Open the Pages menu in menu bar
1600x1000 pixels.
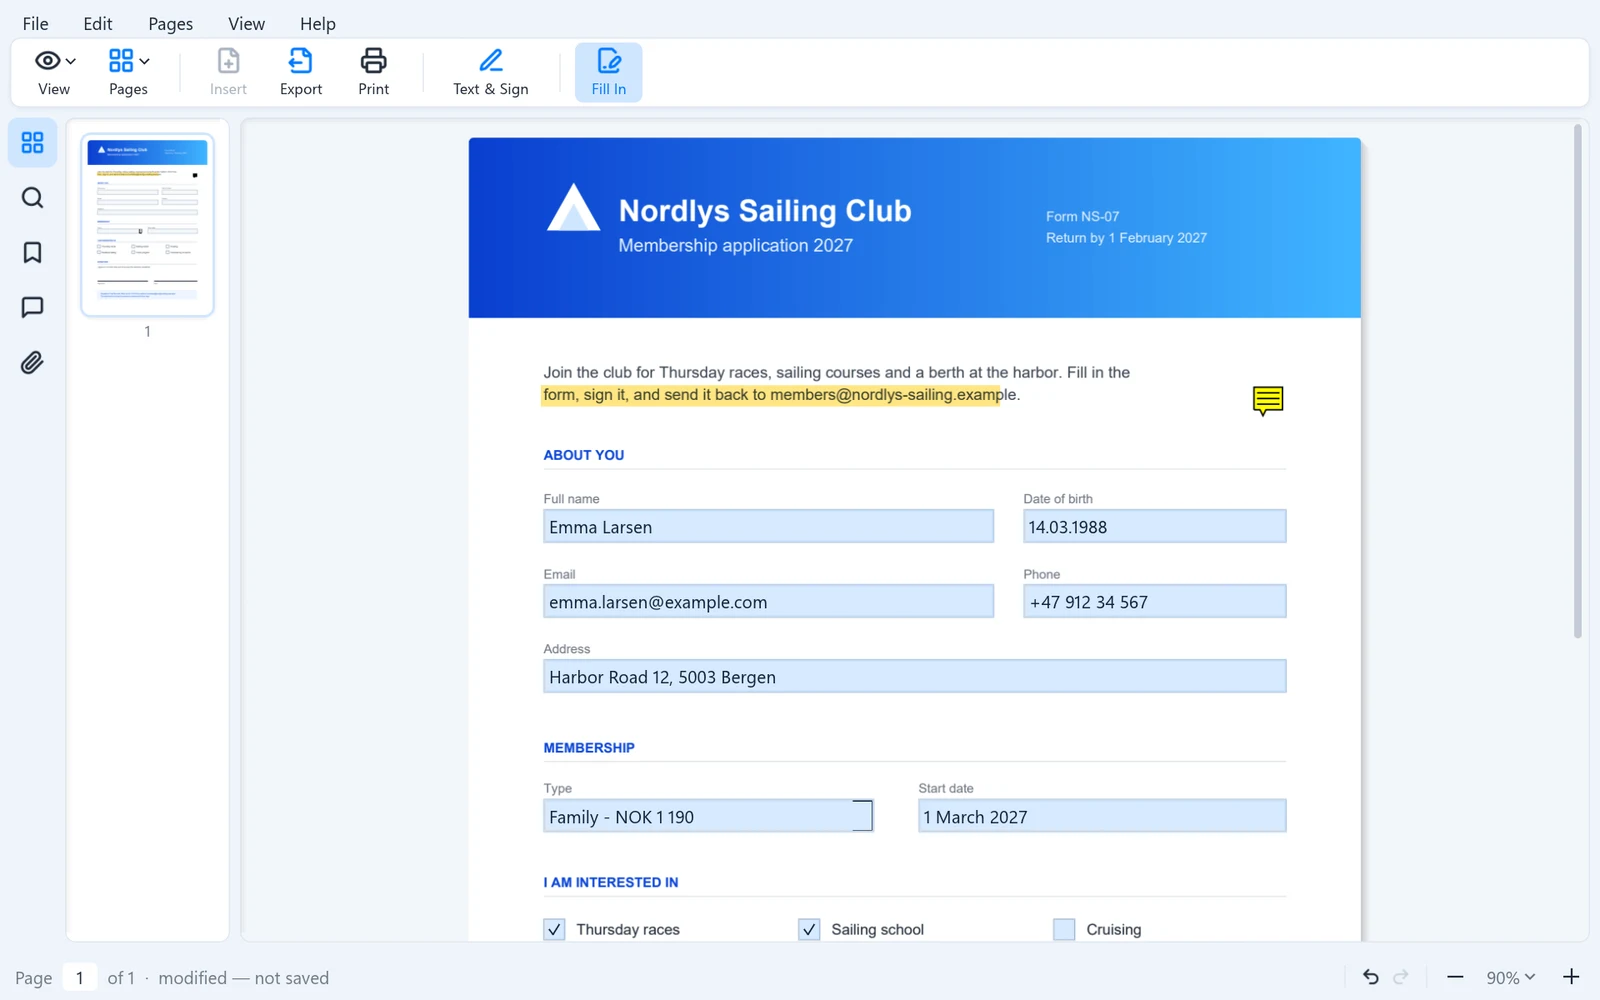click(171, 23)
